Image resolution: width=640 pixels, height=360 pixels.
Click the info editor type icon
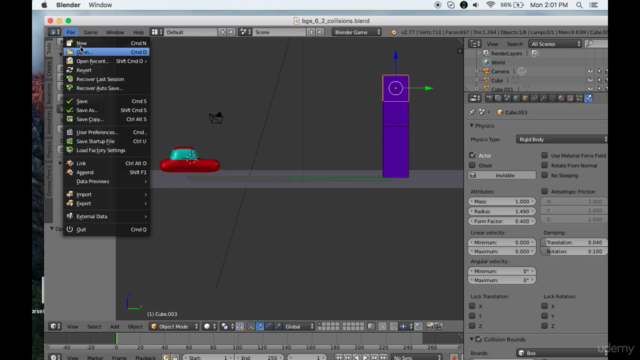point(54,32)
